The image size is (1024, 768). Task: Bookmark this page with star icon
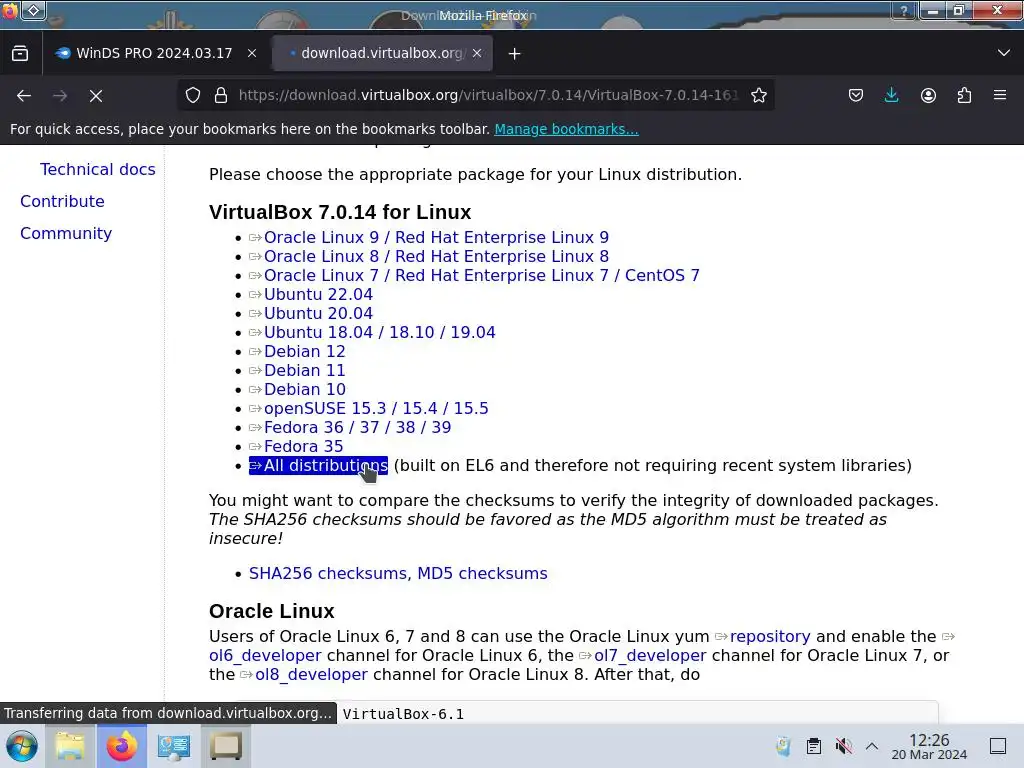coord(759,95)
